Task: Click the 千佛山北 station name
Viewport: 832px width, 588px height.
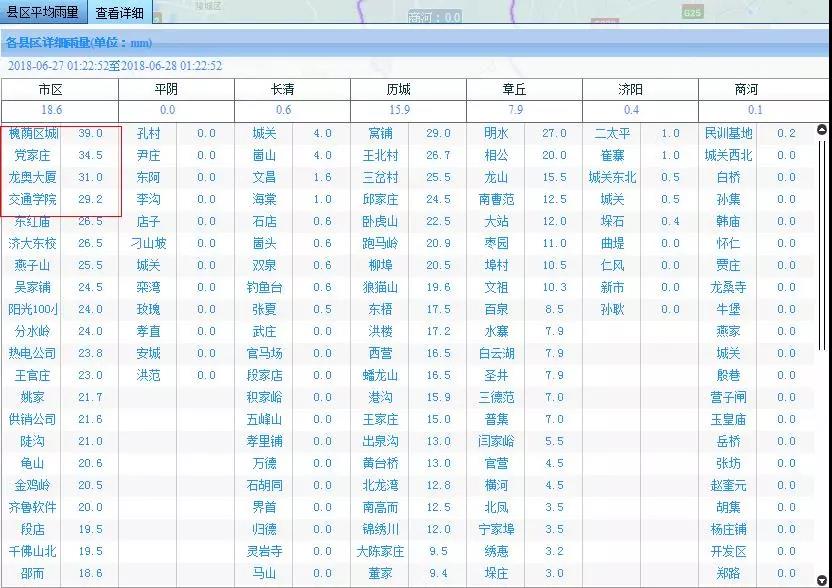Action: [x=32, y=552]
